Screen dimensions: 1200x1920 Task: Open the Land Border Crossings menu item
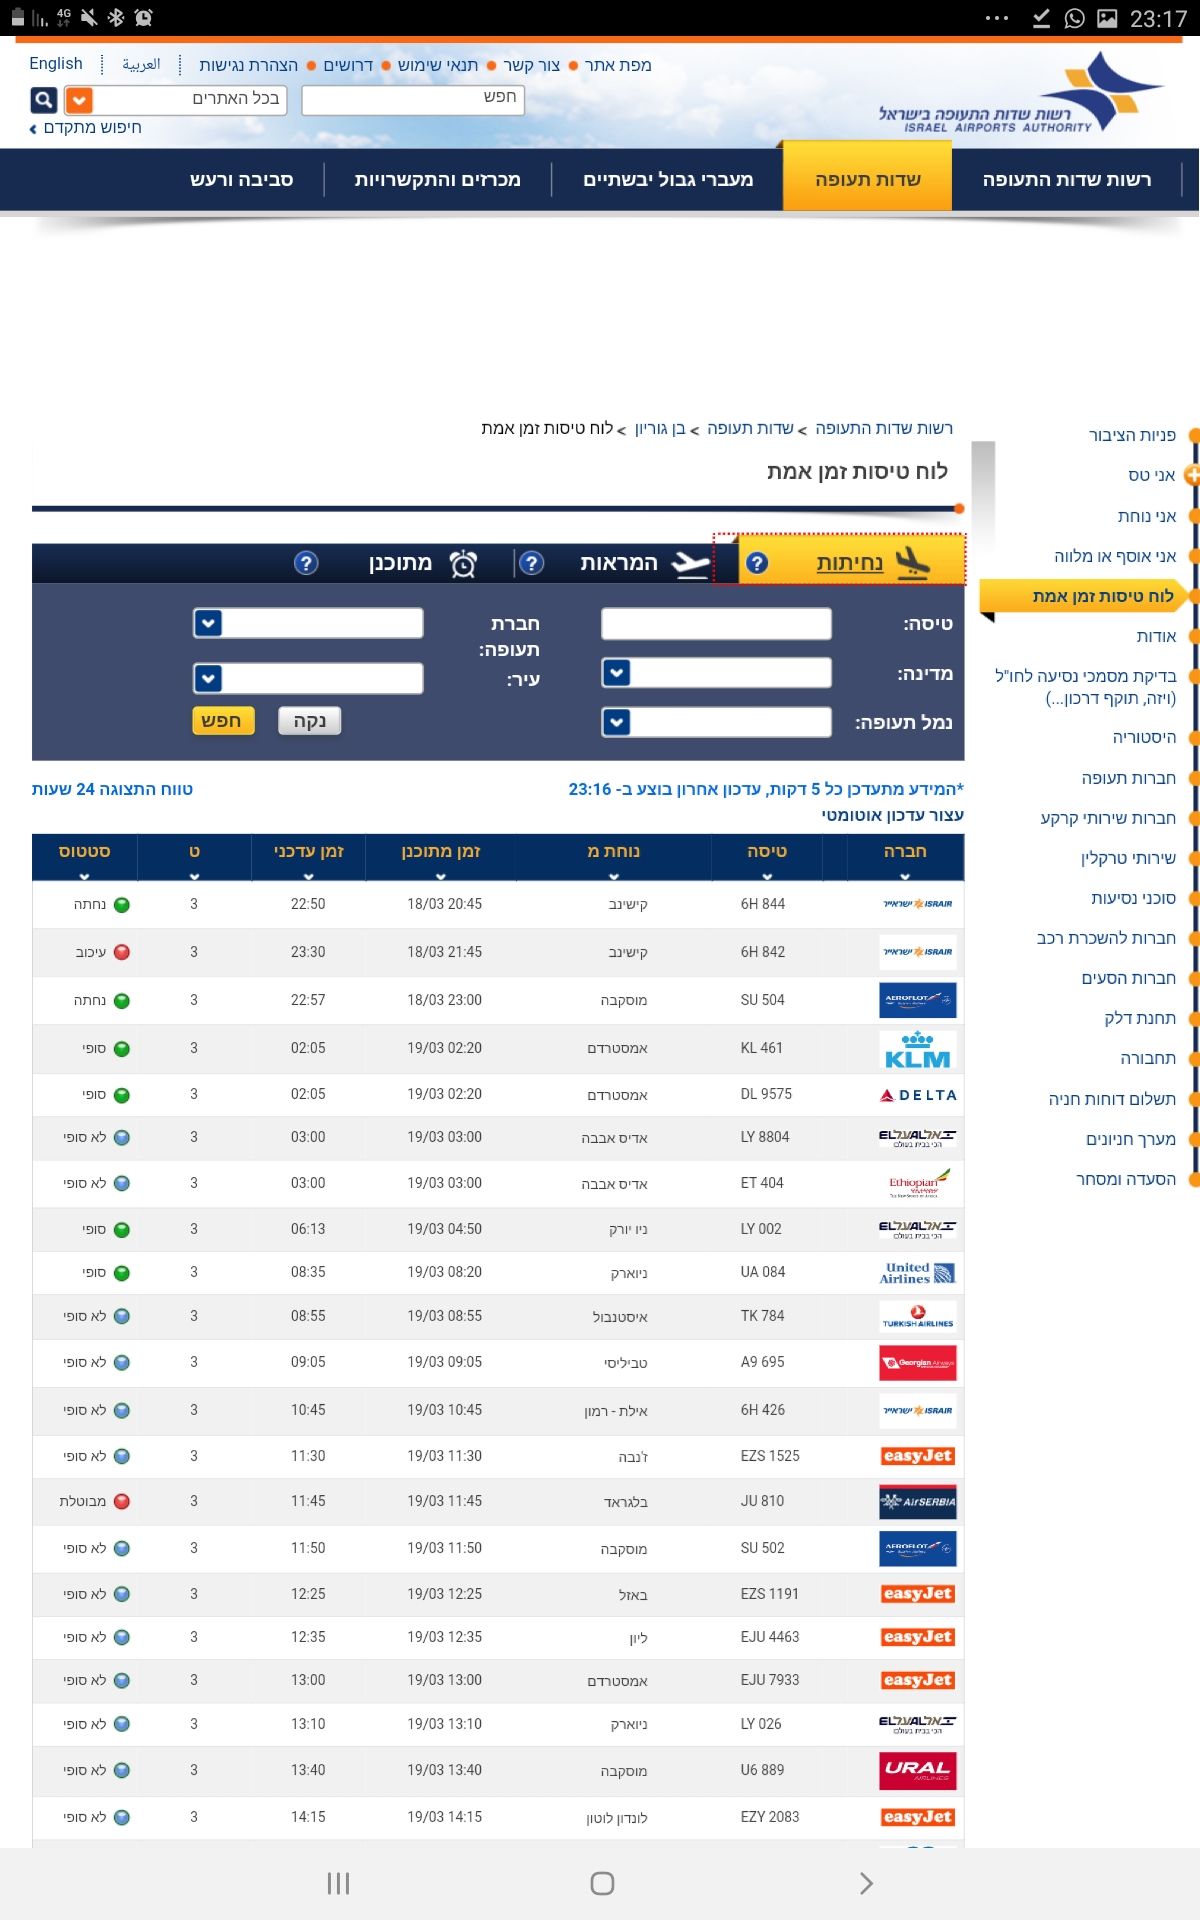coord(668,179)
